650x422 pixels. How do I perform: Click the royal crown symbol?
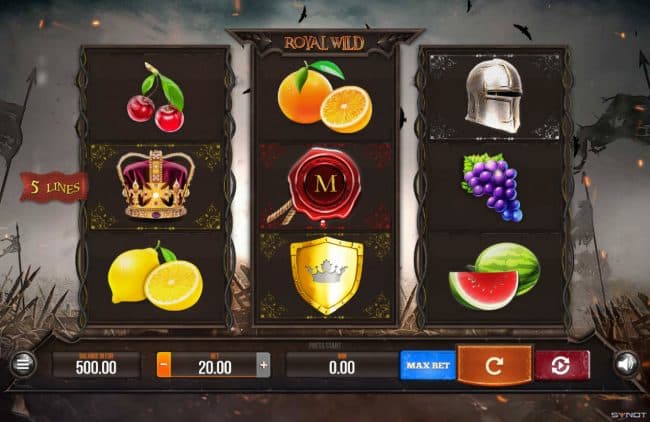[x=155, y=185]
